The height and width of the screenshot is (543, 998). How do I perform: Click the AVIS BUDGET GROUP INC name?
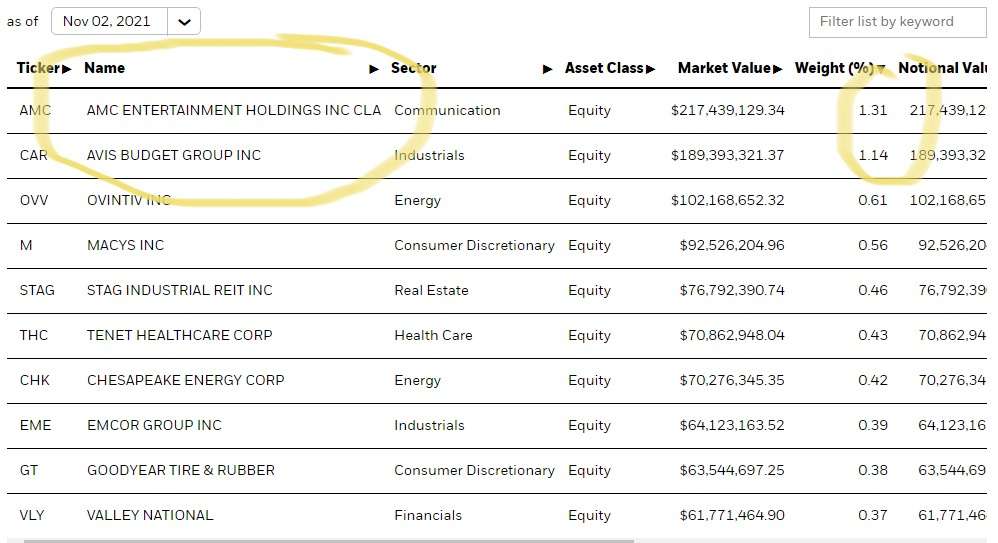pyautogui.click(x=174, y=155)
